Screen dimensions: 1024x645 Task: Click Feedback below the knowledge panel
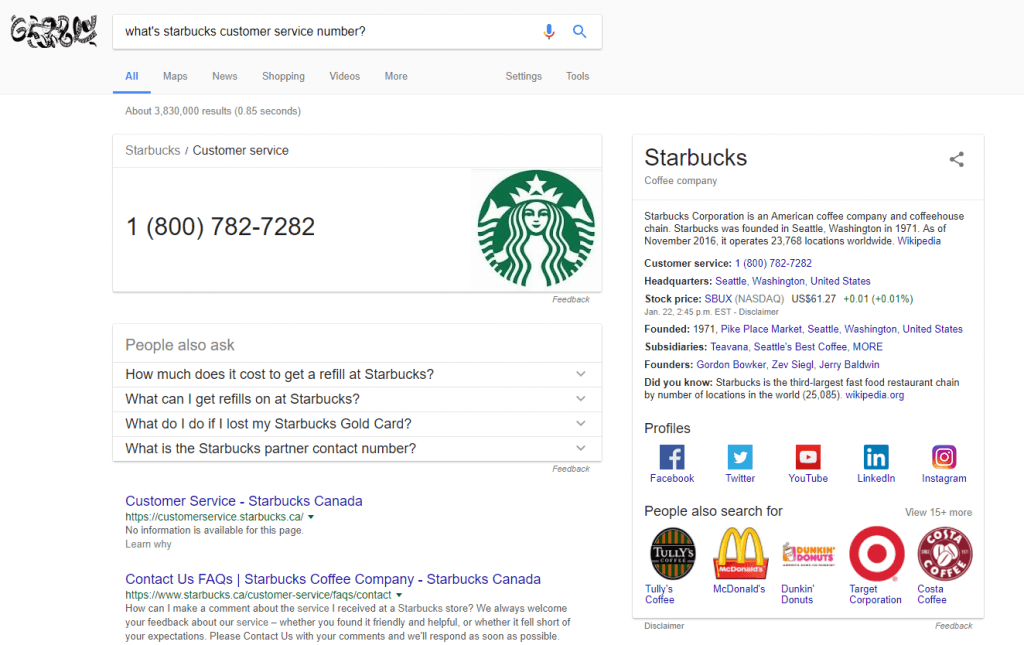pyautogui.click(x=953, y=626)
